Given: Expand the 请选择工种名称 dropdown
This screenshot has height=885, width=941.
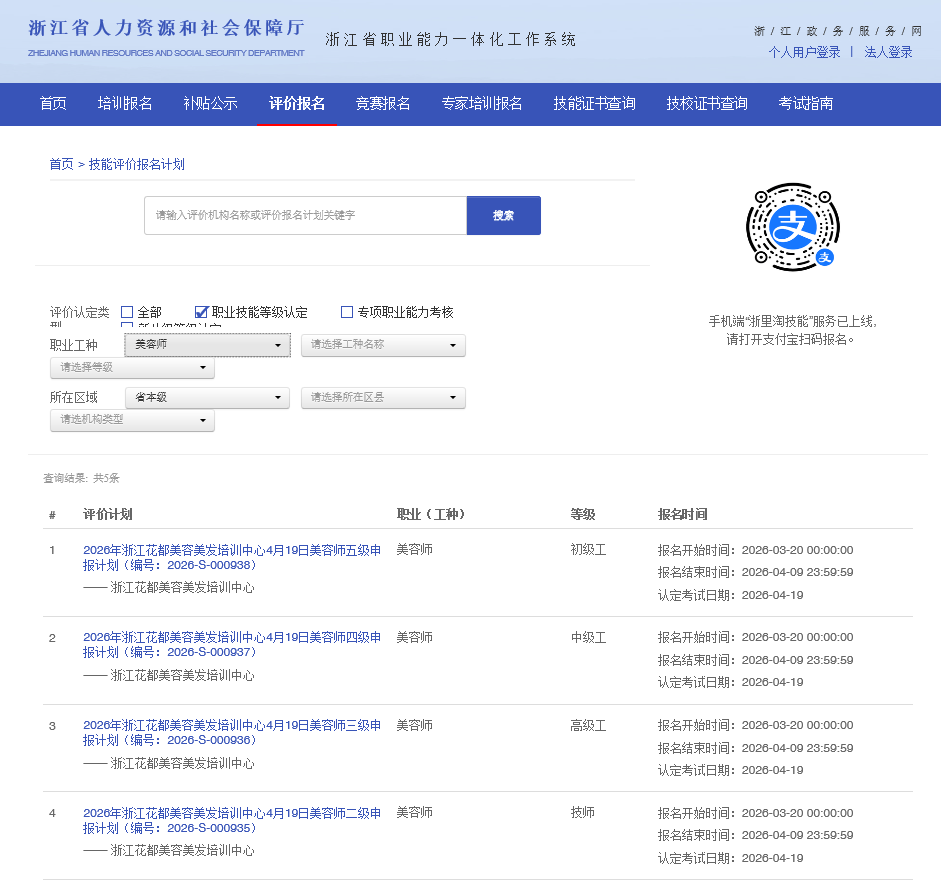Looking at the screenshot, I should 383,344.
